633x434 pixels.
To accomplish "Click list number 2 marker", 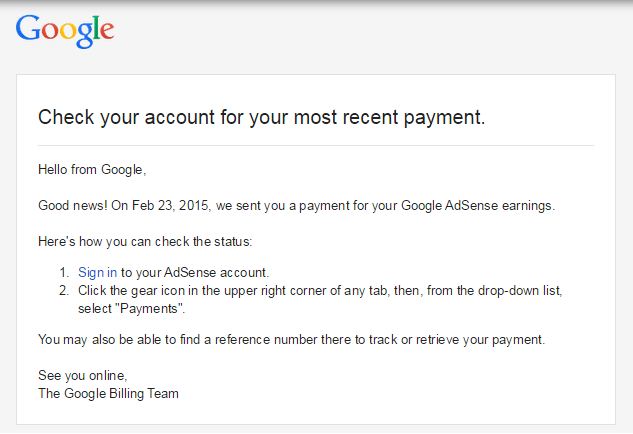I will [64, 291].
